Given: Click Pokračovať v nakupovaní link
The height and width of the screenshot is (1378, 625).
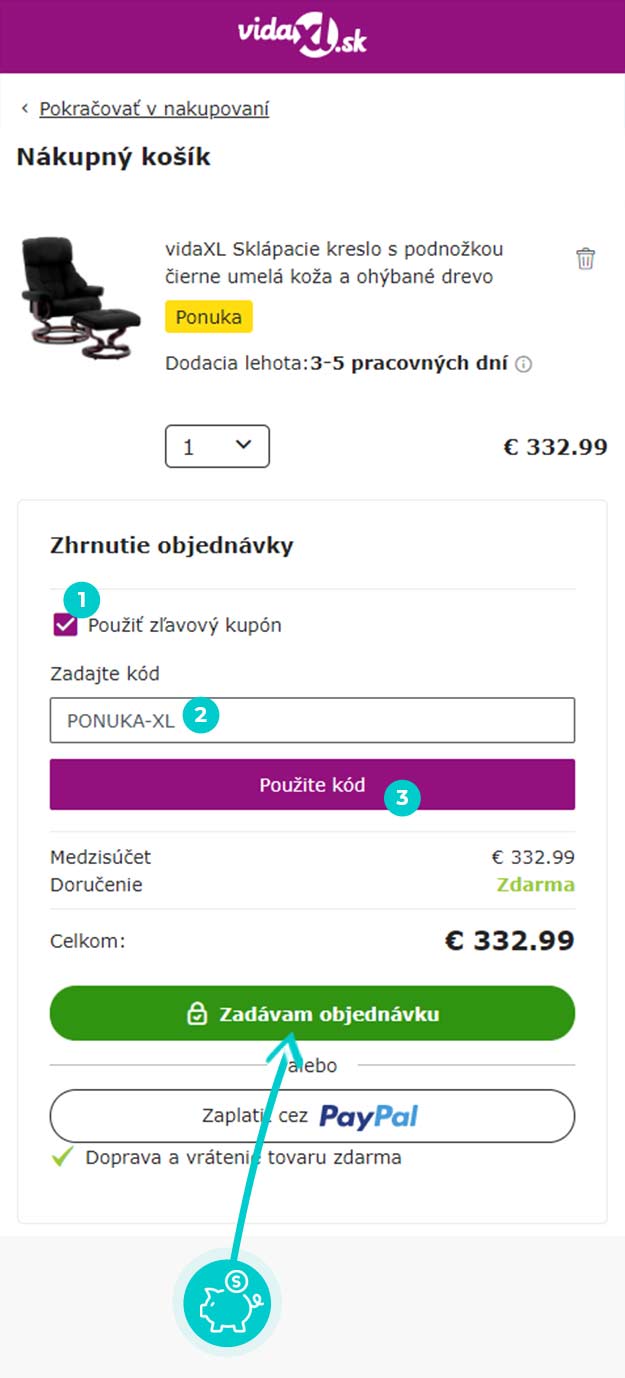Looking at the screenshot, I should (x=154, y=109).
